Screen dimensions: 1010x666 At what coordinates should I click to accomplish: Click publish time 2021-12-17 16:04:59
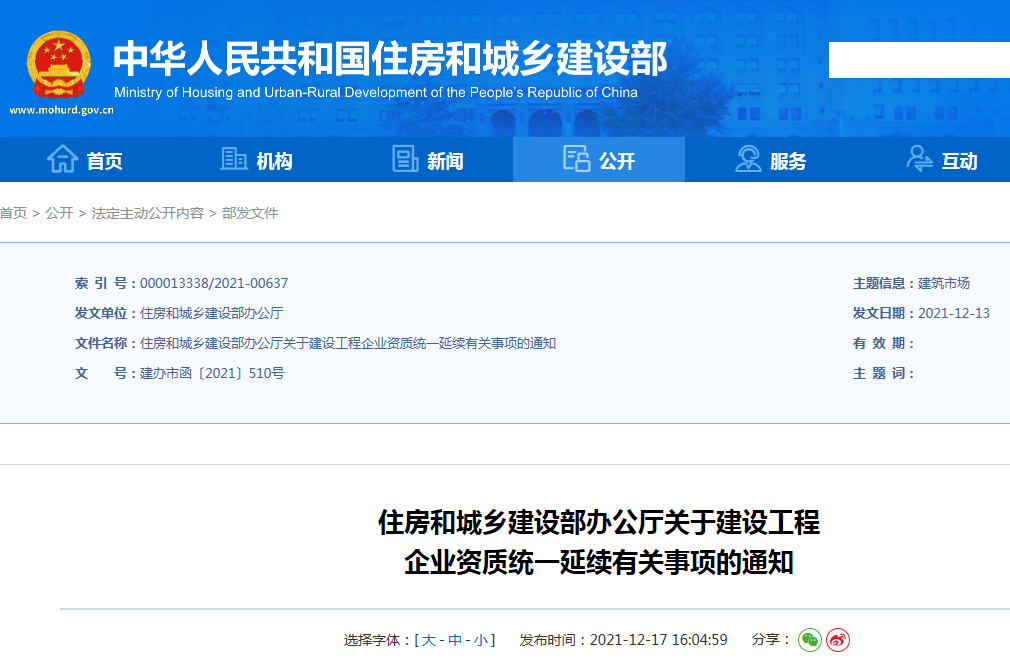coord(658,640)
